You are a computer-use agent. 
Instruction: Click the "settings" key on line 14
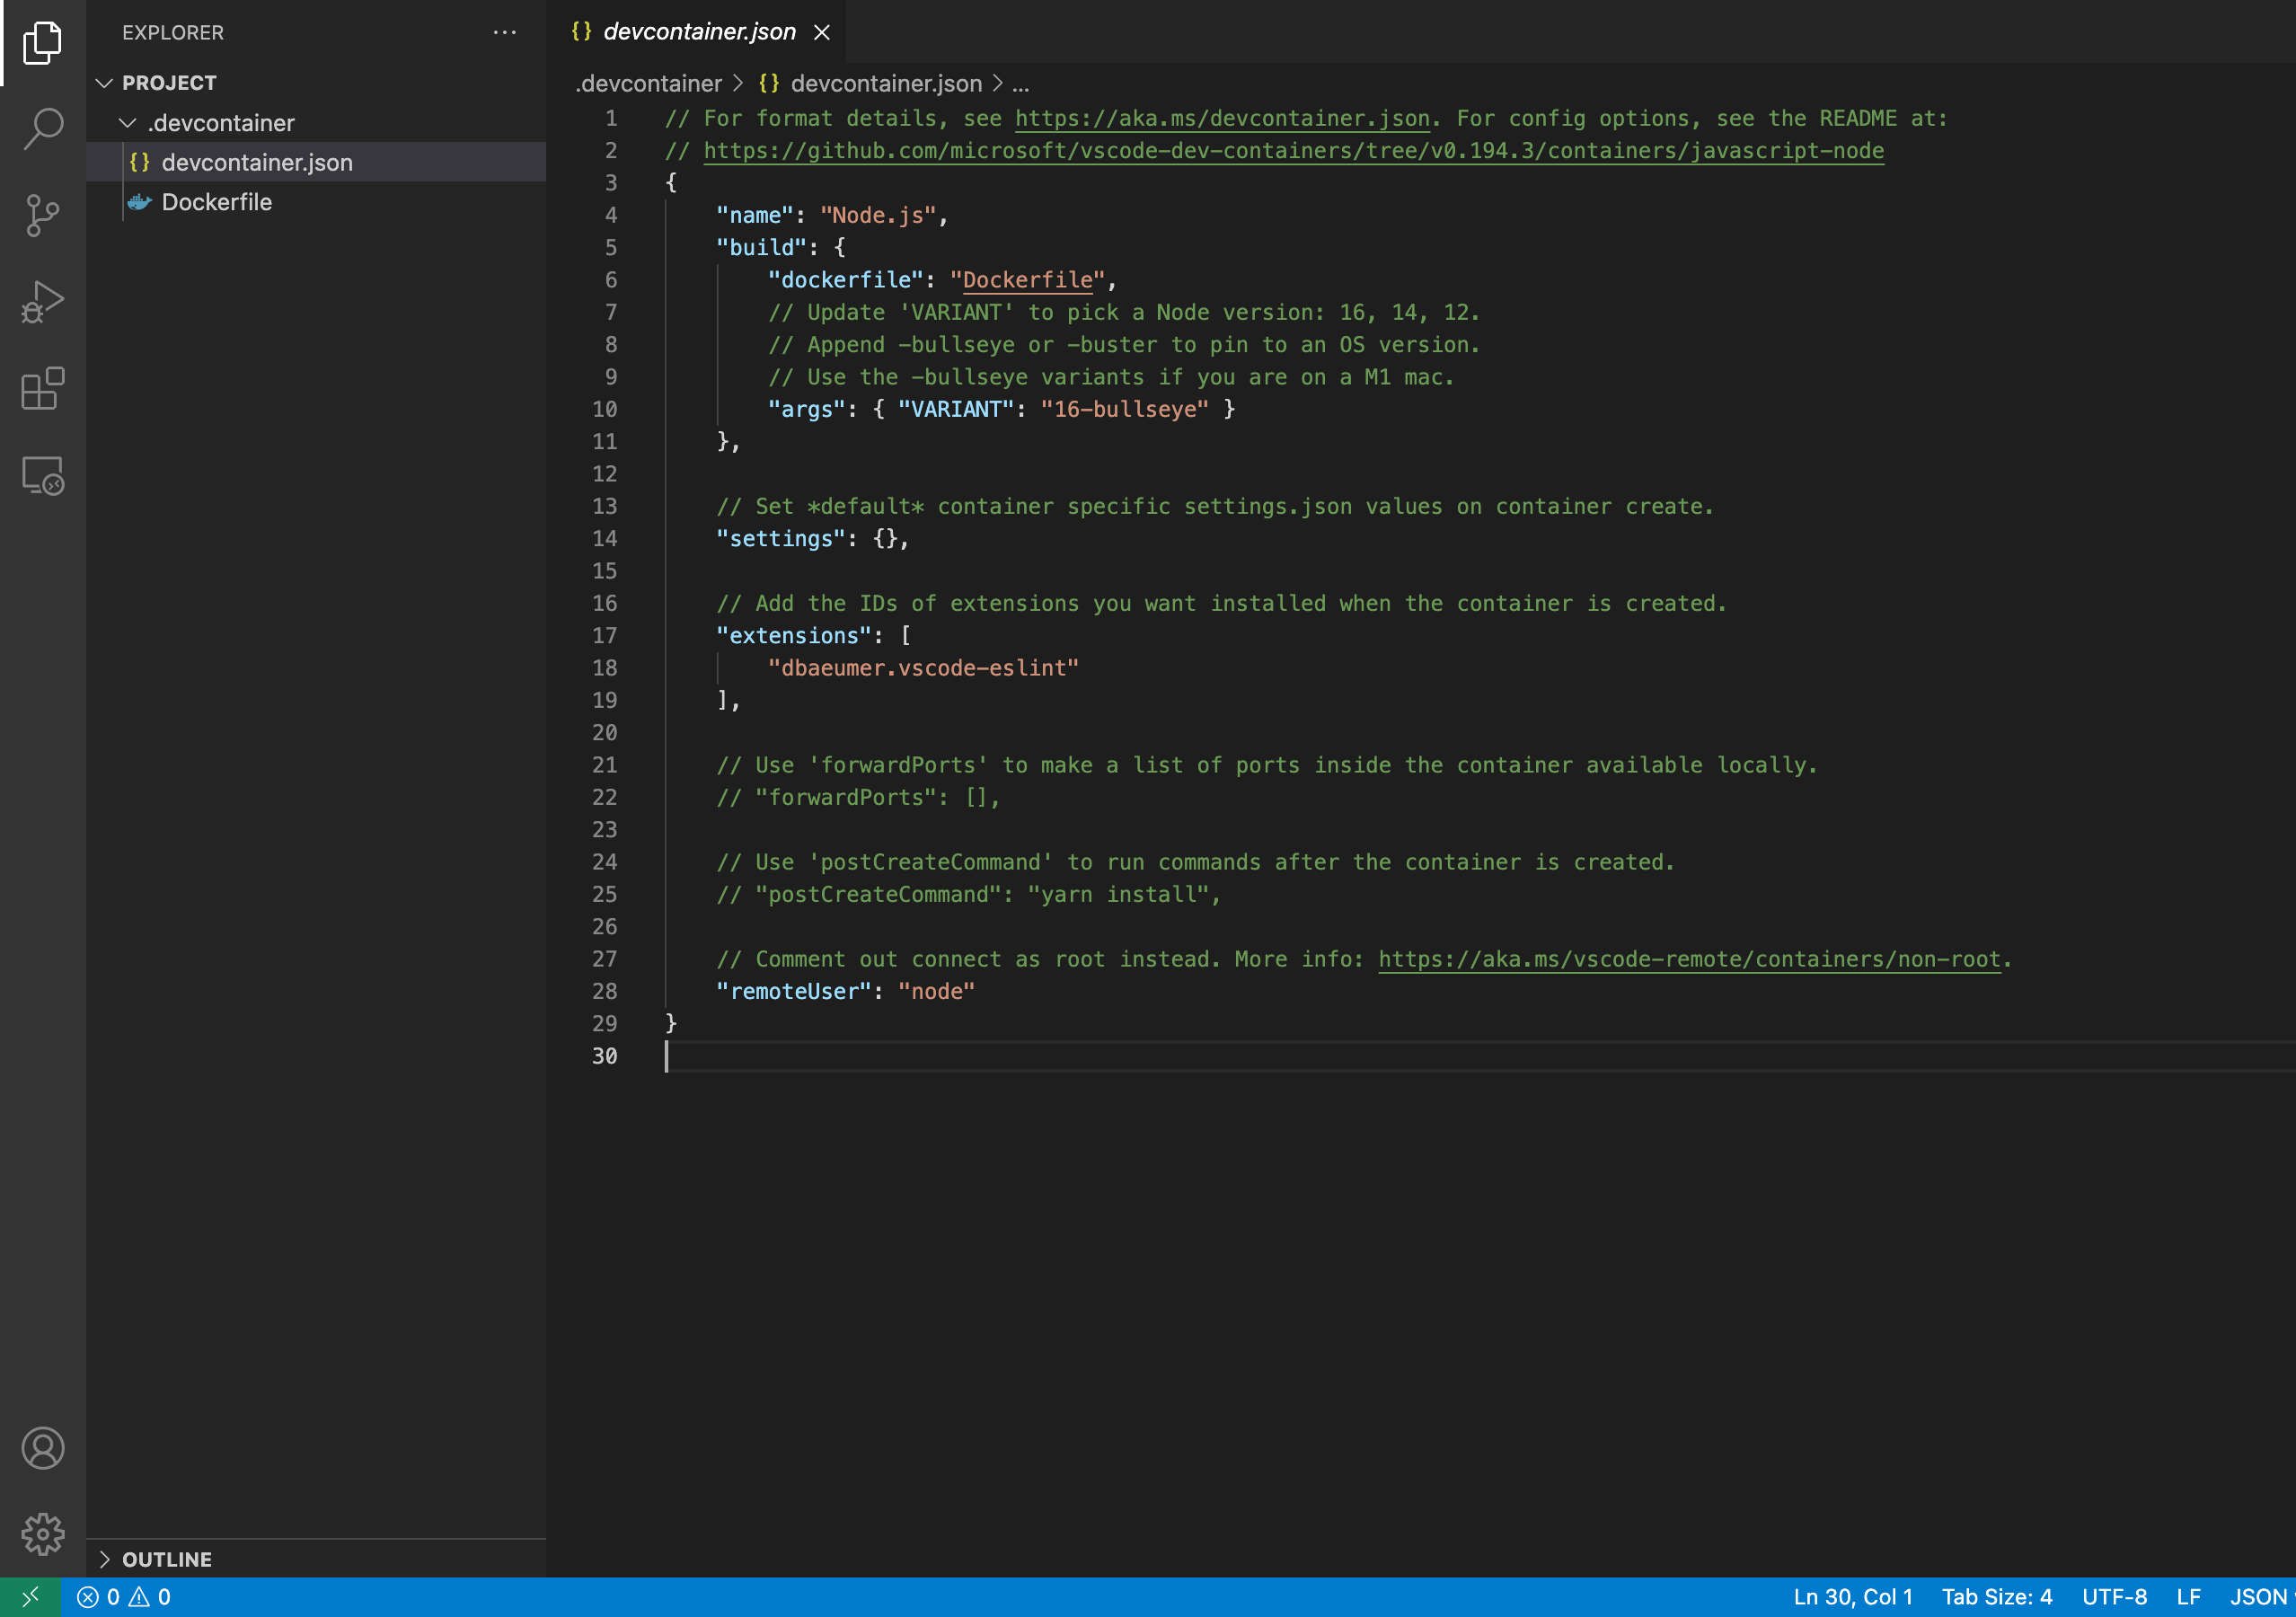tap(781, 539)
